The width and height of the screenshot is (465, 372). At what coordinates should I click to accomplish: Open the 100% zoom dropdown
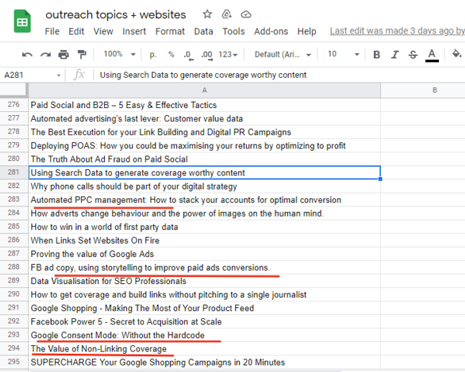click(119, 54)
